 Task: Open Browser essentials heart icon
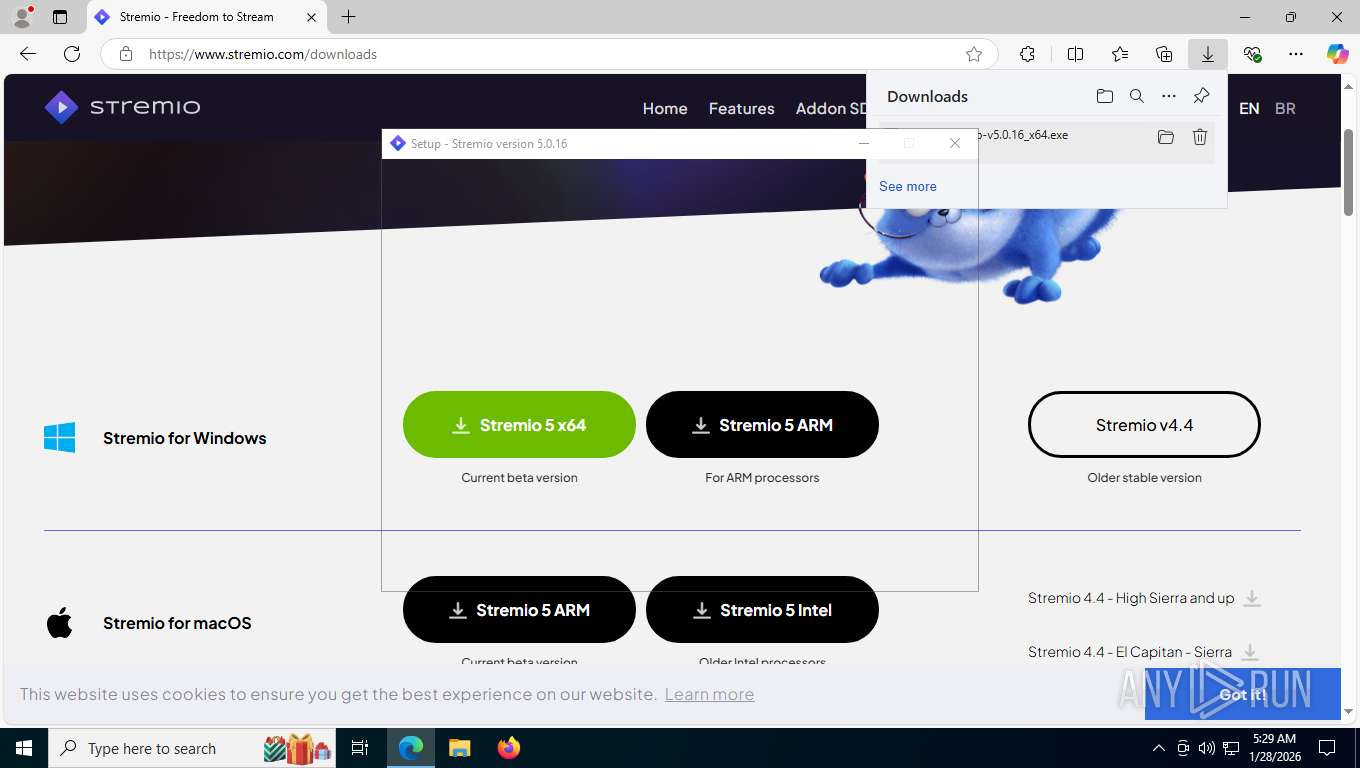pos(1252,54)
